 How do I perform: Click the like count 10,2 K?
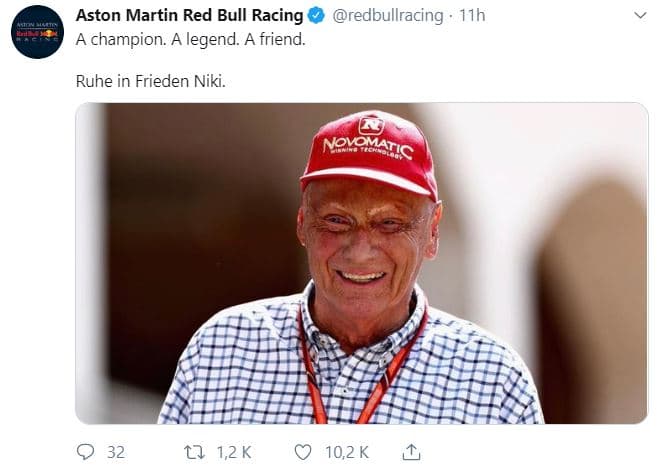pos(348,452)
